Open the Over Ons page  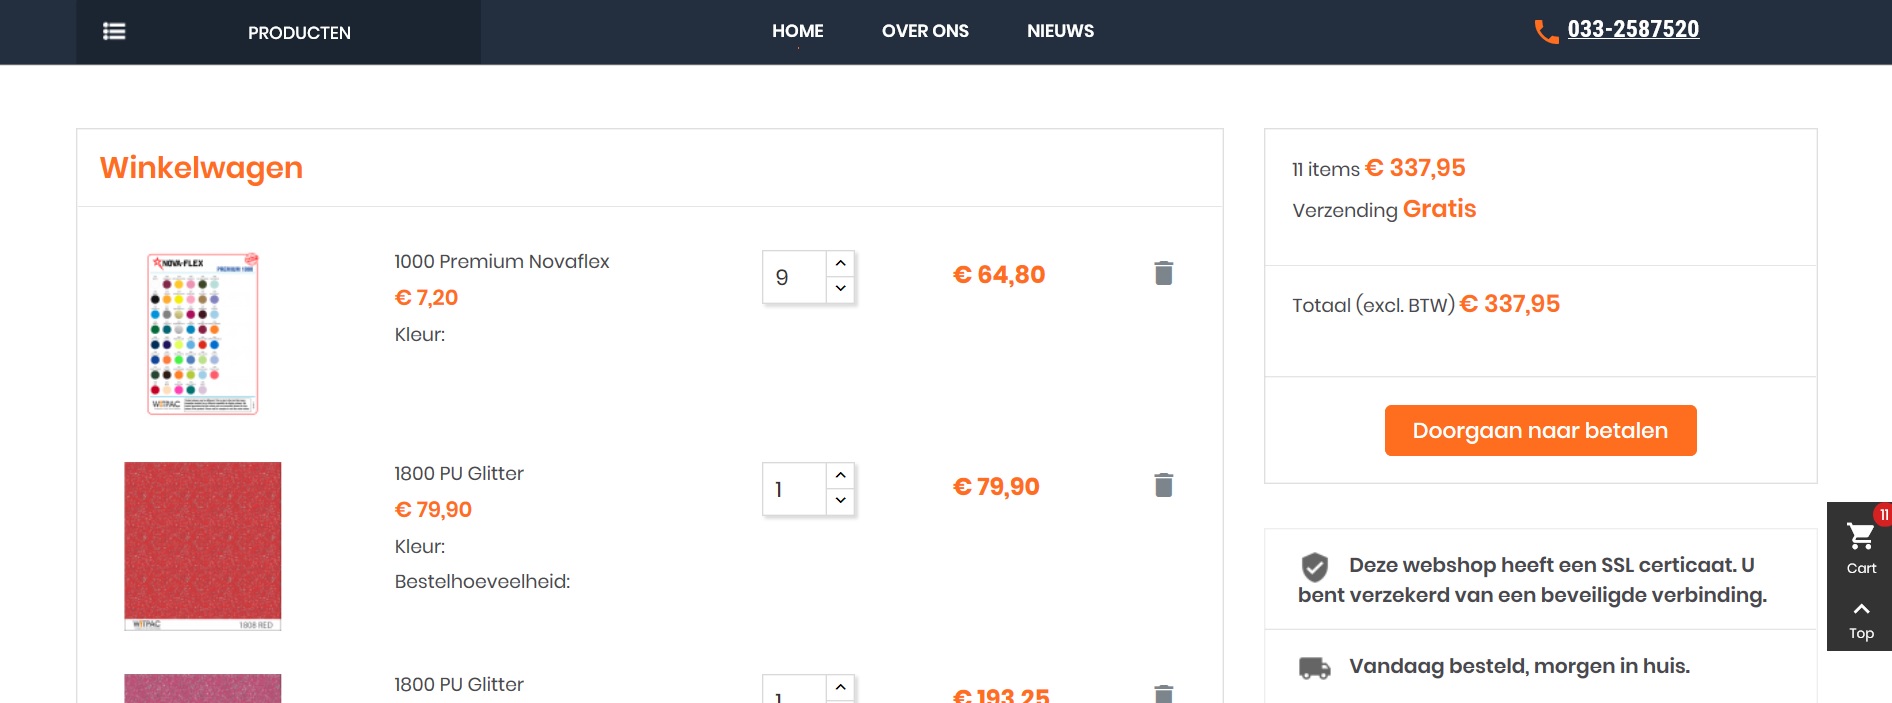pos(925,31)
